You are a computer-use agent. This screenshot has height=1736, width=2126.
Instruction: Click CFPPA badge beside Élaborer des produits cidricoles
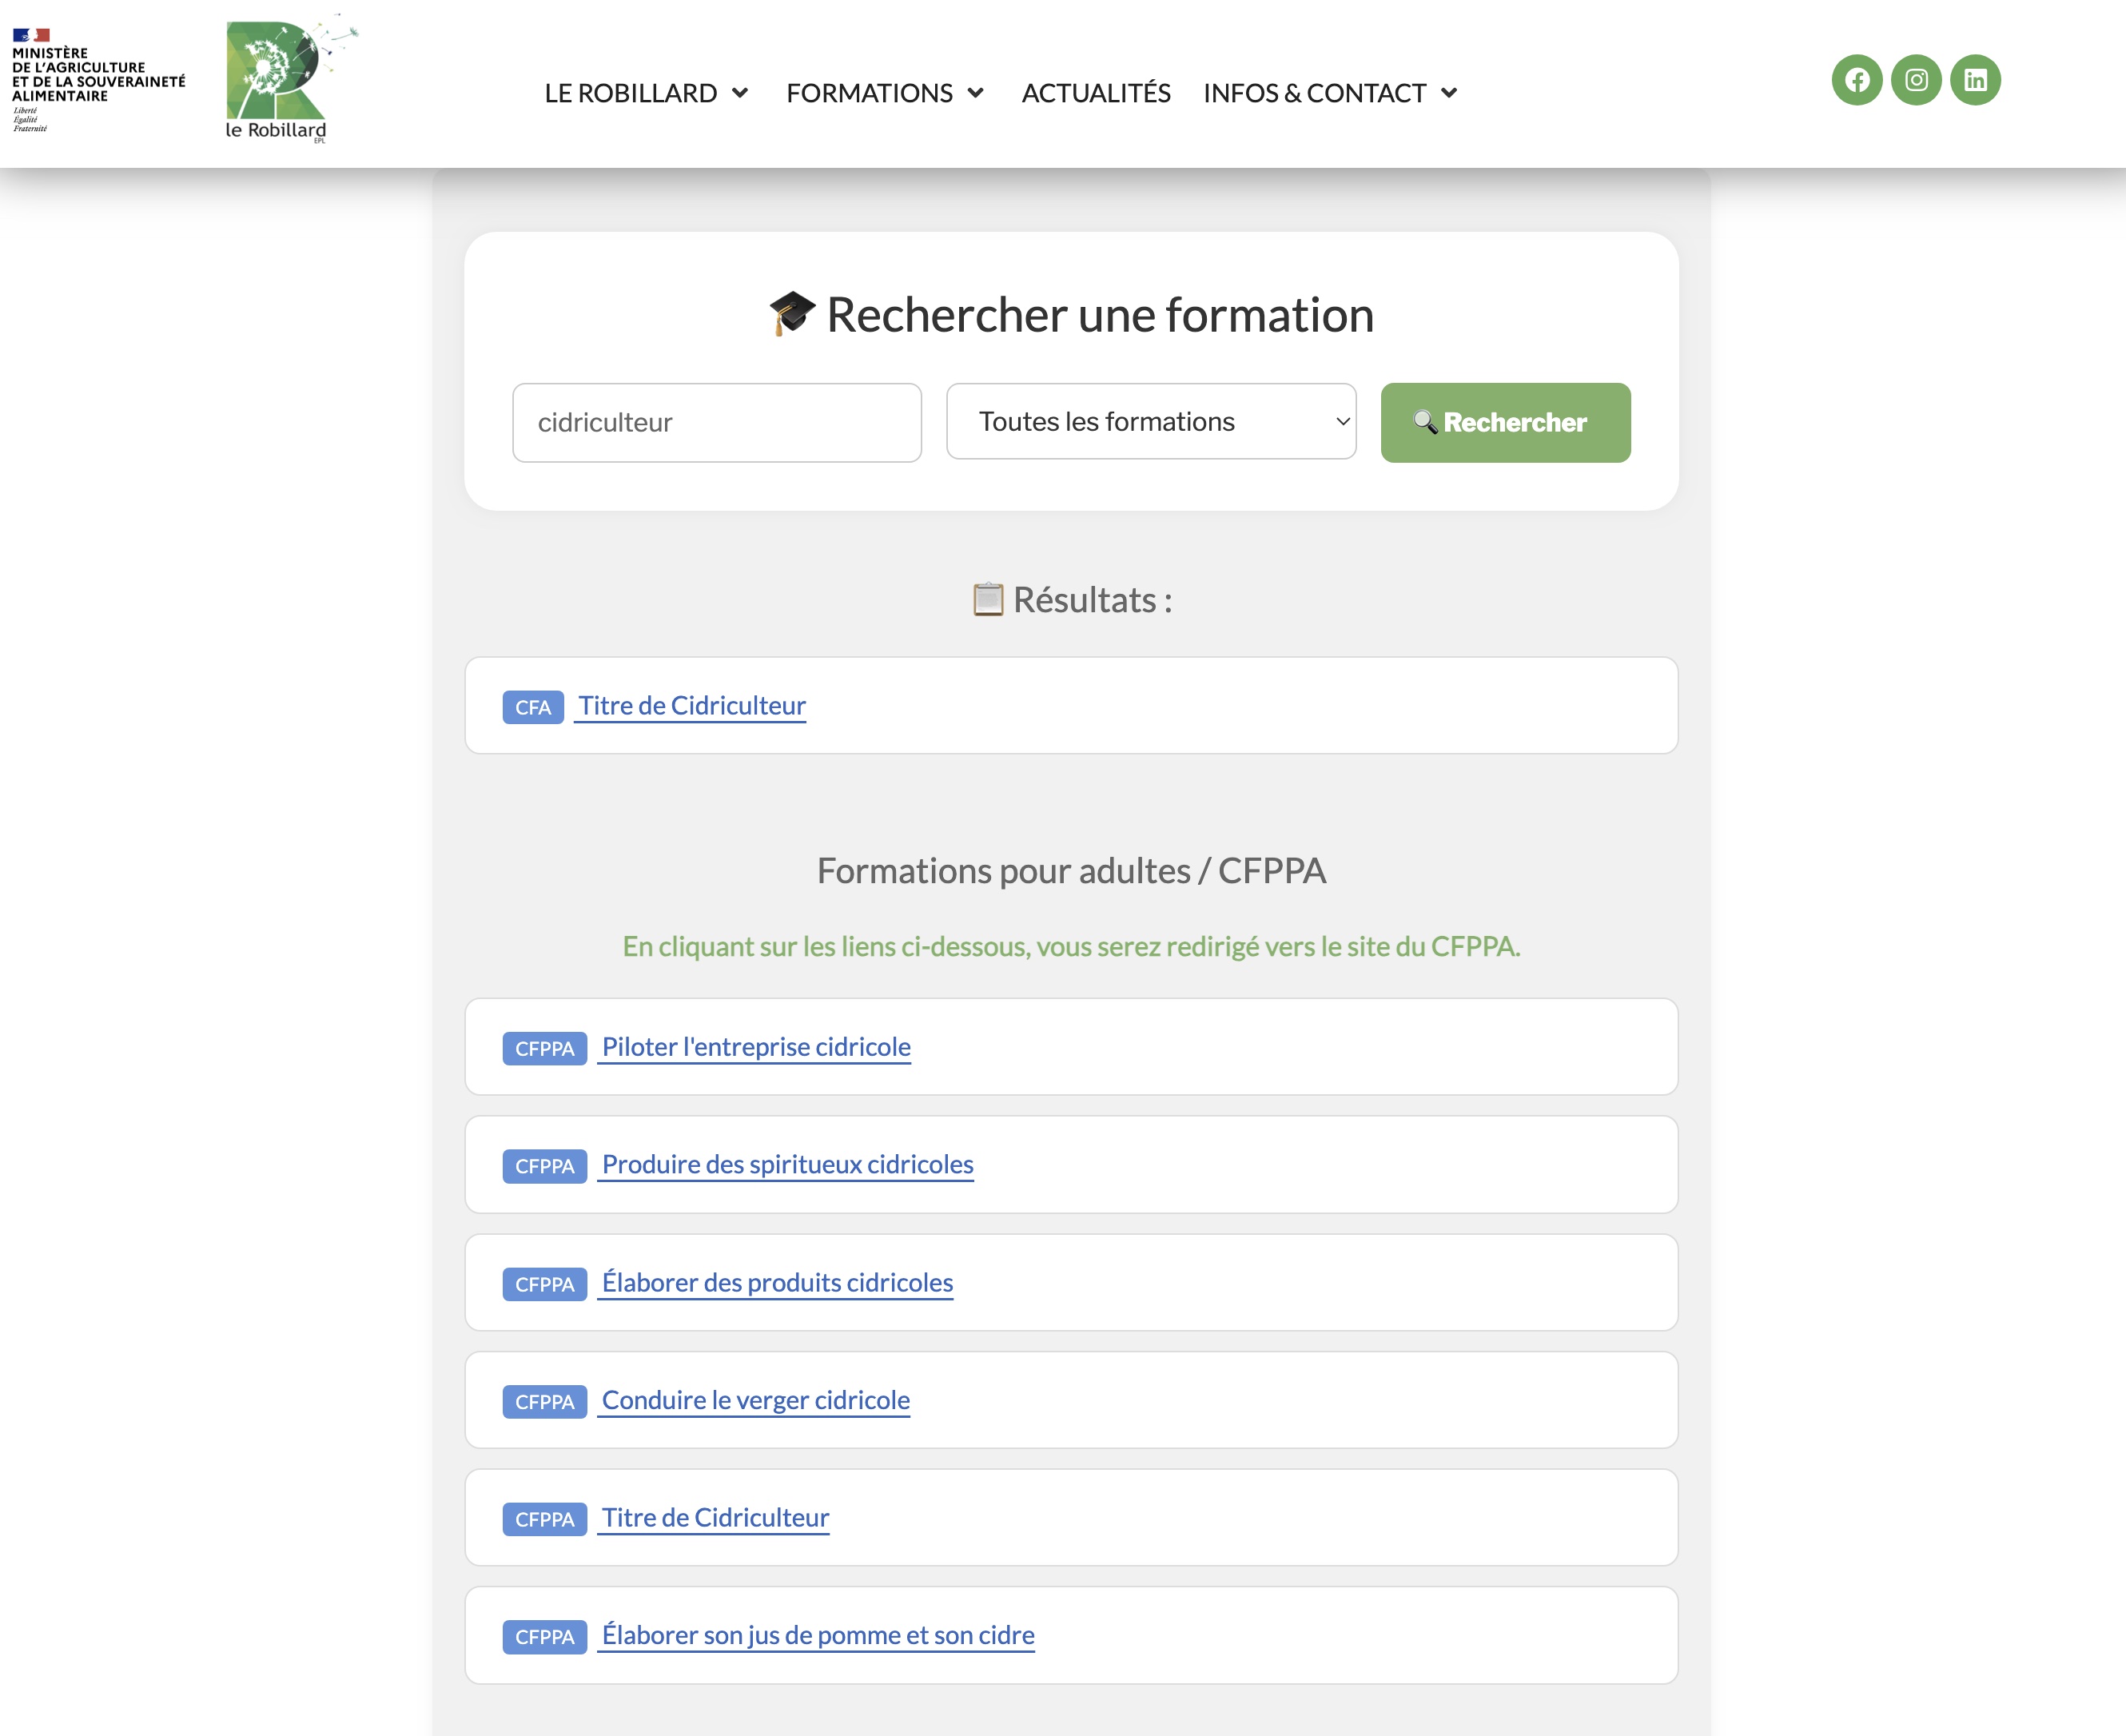tap(545, 1285)
